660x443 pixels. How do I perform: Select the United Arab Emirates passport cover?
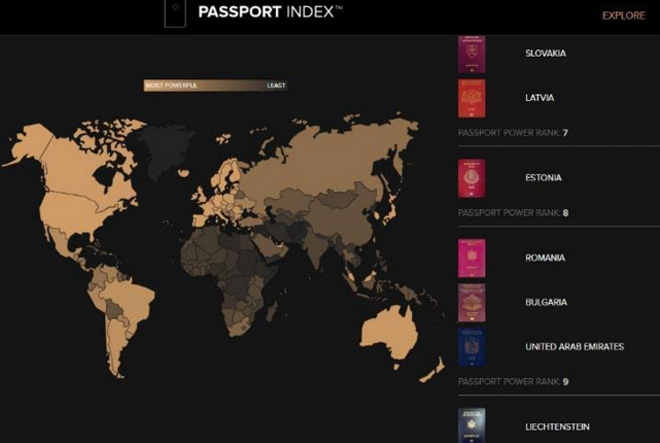point(471,347)
